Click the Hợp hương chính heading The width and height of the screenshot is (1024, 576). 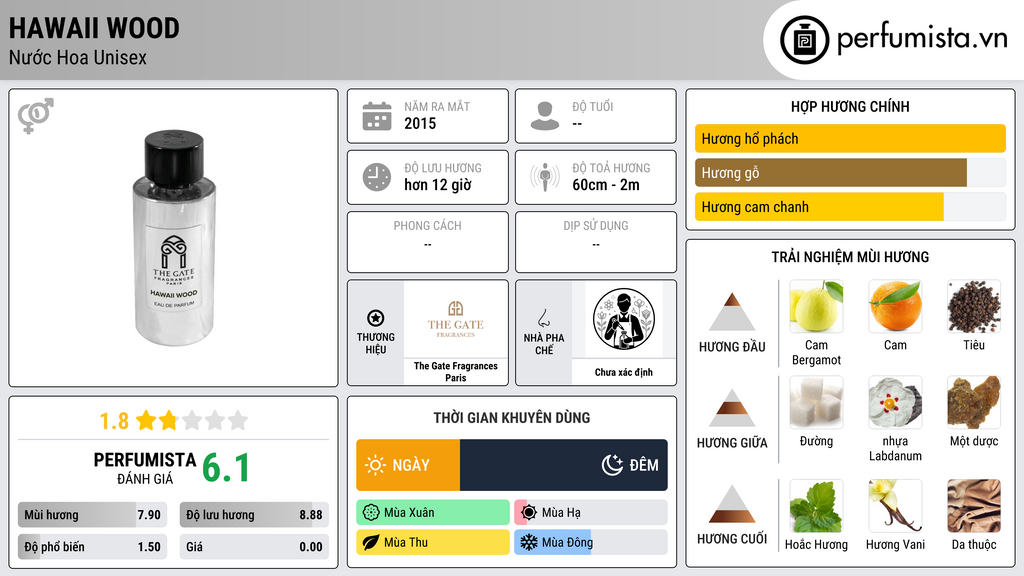tap(850, 106)
